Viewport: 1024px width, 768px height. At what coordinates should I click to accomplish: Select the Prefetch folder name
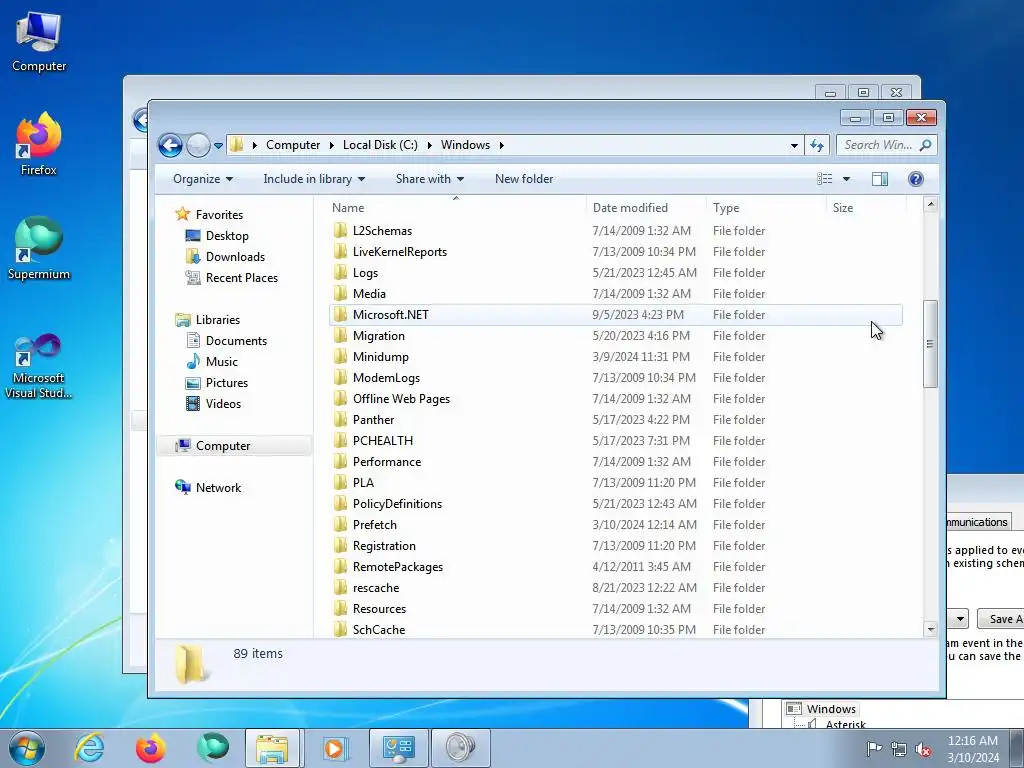375,524
